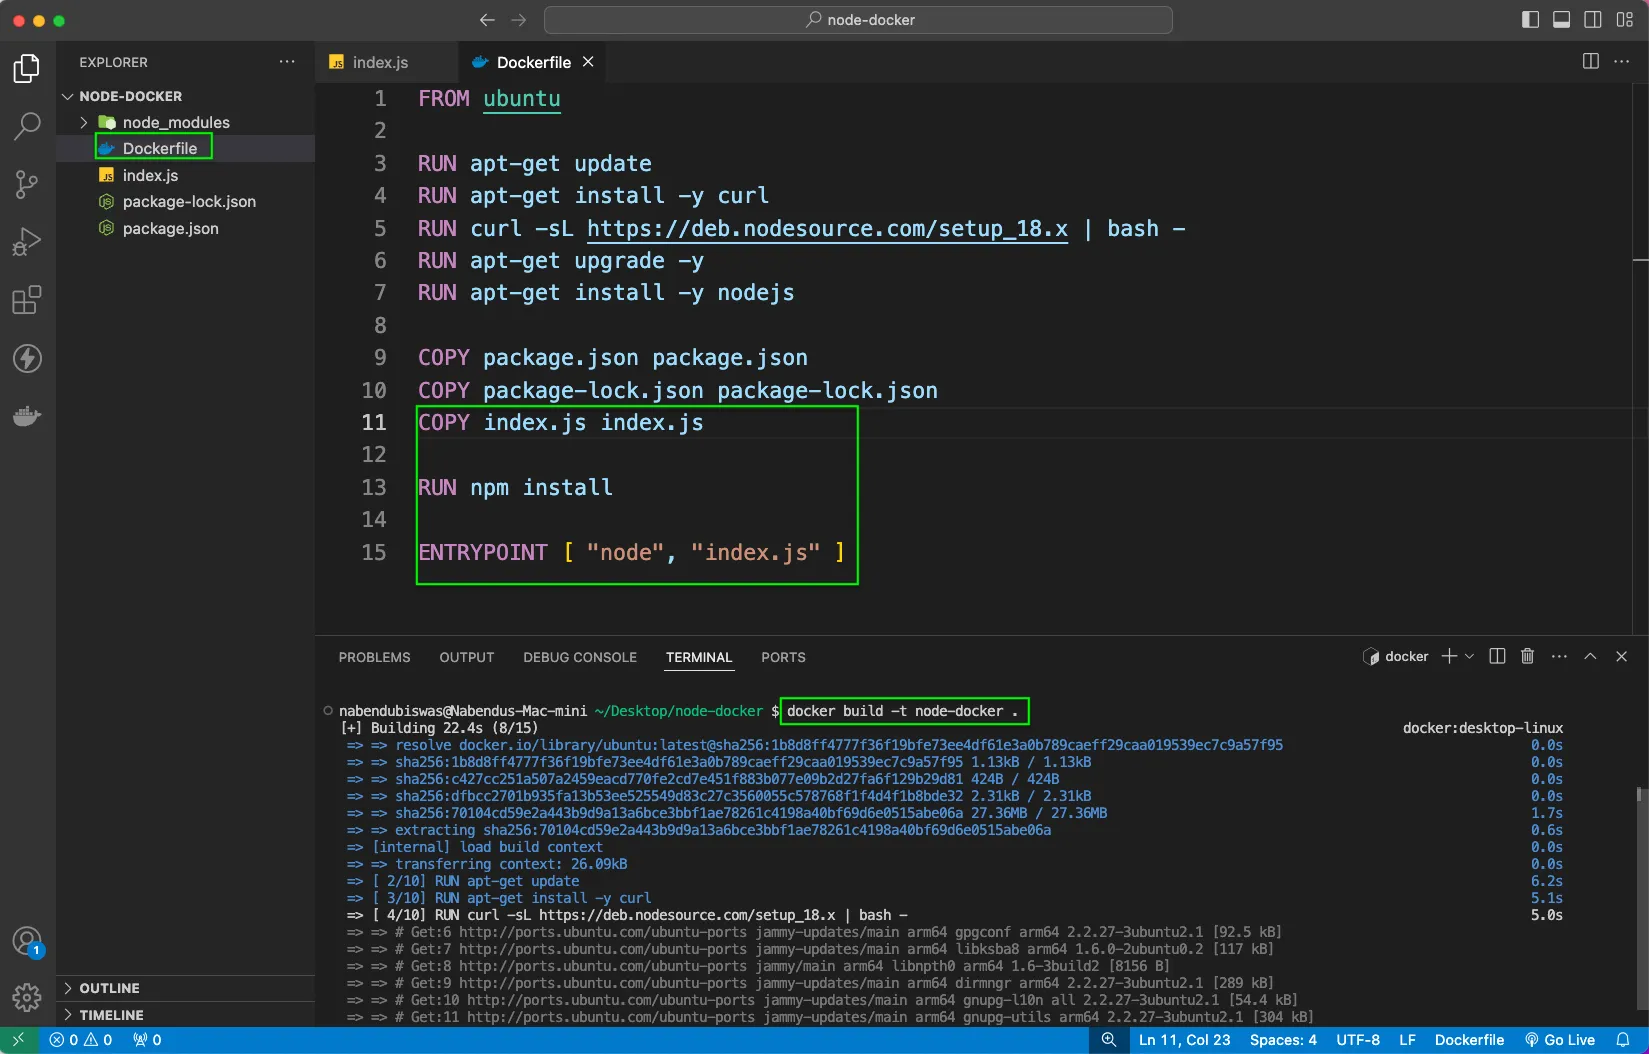Click forwarded ports status indicator
This screenshot has width=1649, height=1054.
click(147, 1040)
